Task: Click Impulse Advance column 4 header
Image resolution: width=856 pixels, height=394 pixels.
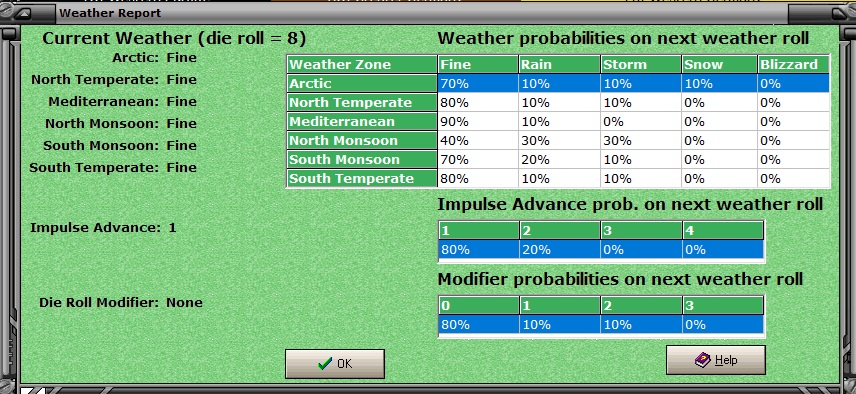Action: (x=723, y=230)
